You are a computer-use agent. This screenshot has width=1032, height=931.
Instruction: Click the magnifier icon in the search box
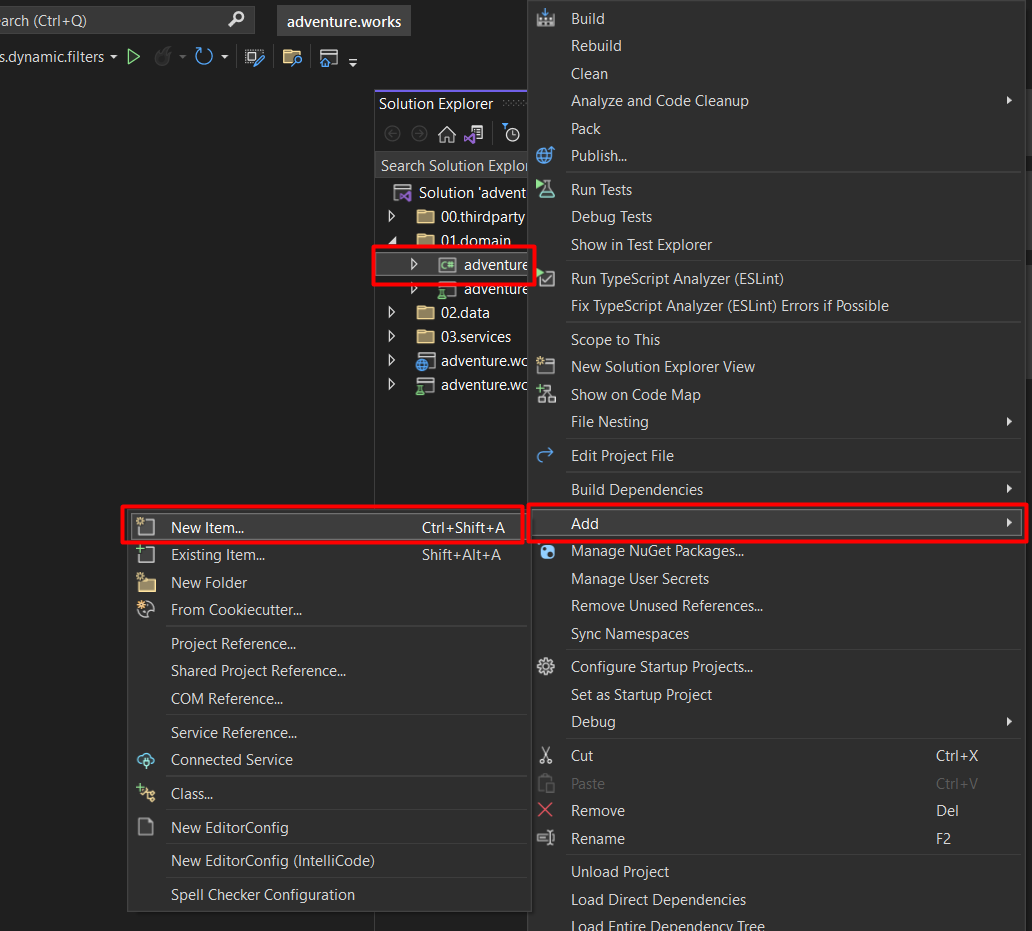236,19
